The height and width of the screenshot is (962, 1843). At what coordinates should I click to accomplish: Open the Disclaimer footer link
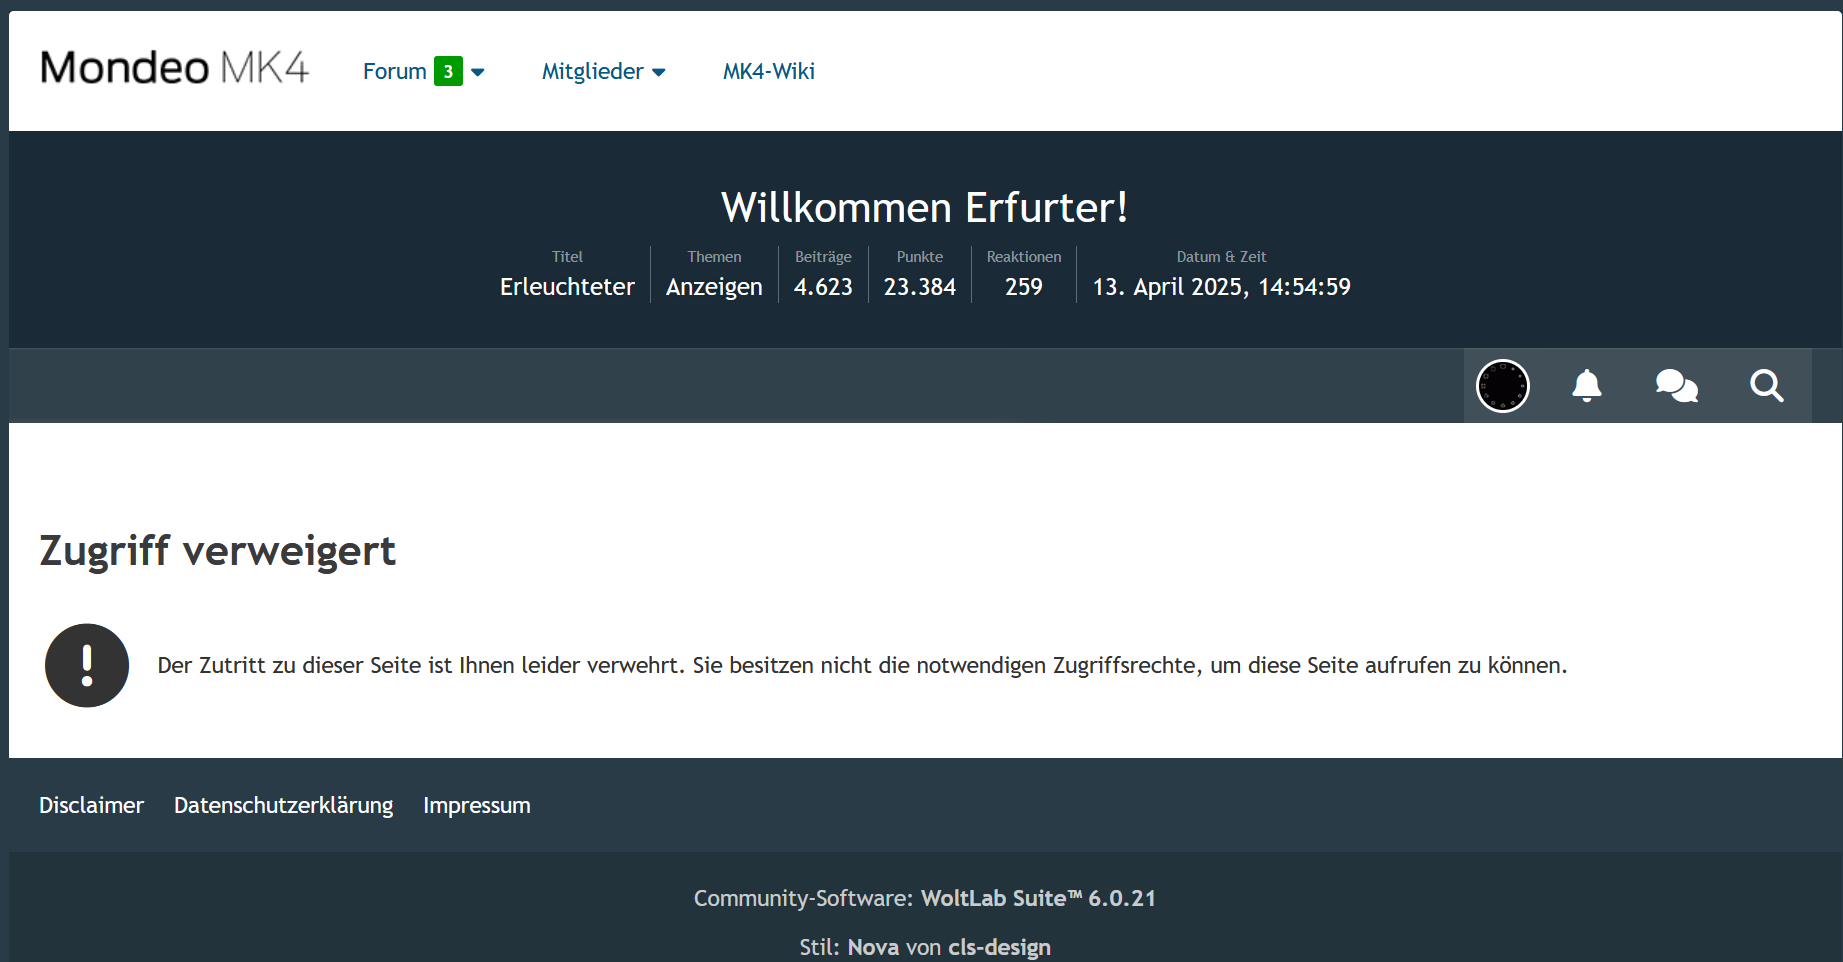(x=91, y=806)
